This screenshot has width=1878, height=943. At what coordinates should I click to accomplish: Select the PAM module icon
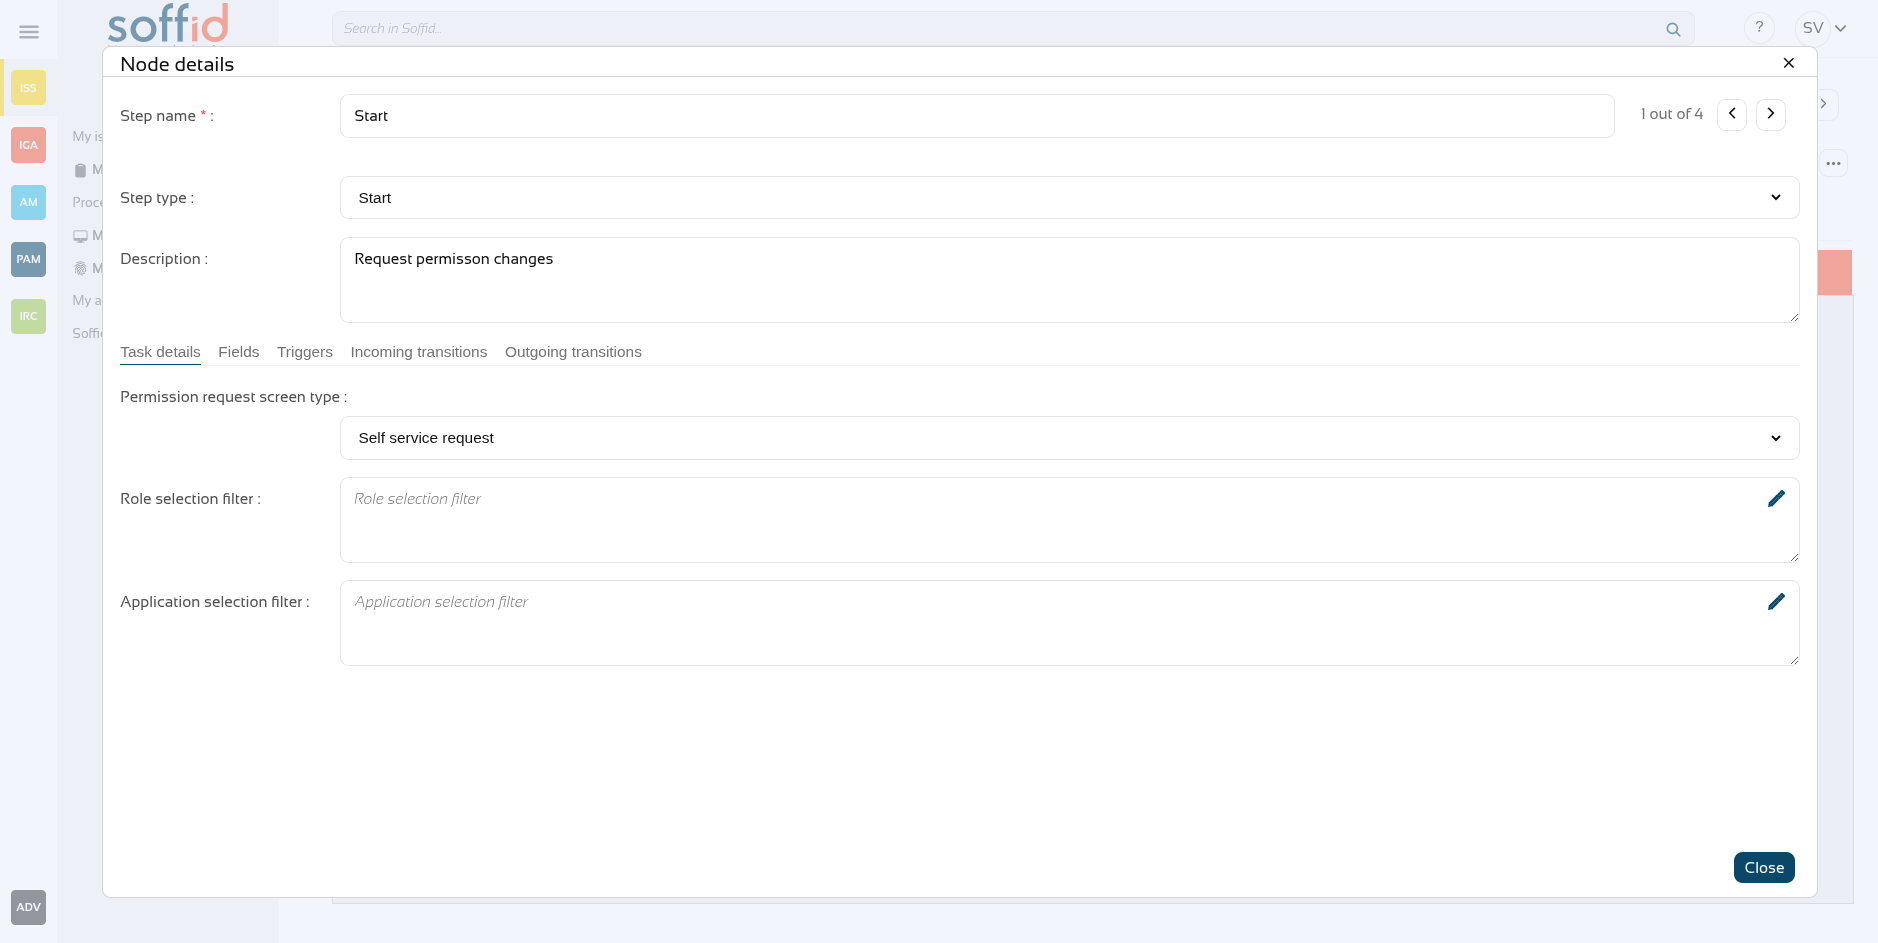28,259
